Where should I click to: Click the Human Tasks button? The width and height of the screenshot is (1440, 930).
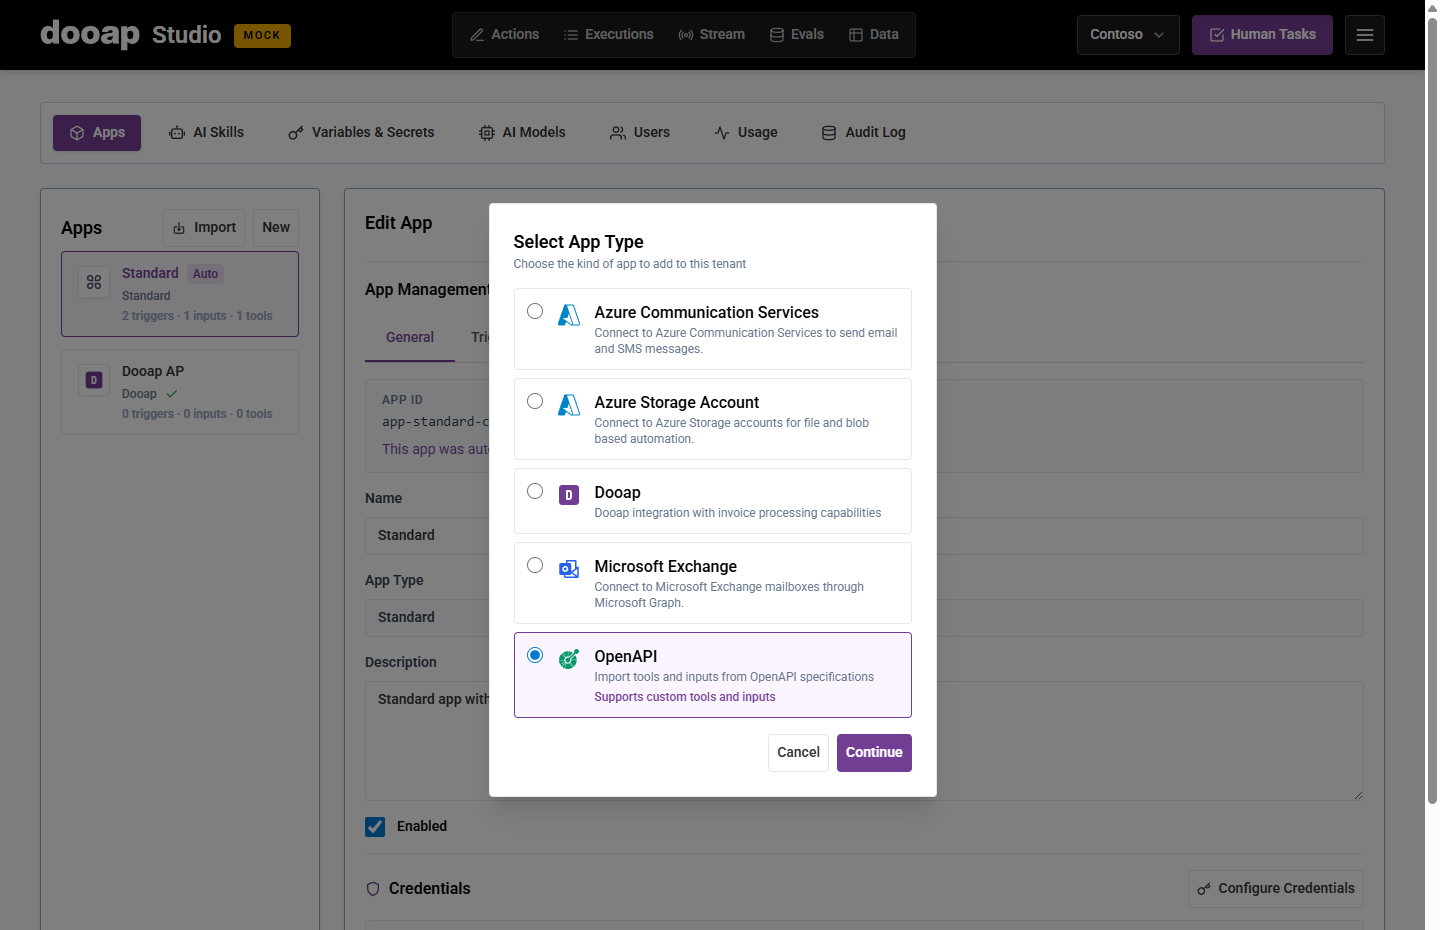[1262, 35]
